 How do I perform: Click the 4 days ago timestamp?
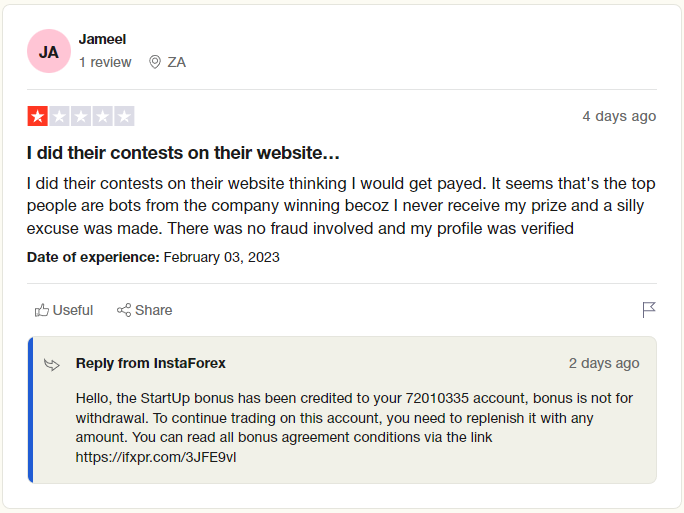pos(619,116)
